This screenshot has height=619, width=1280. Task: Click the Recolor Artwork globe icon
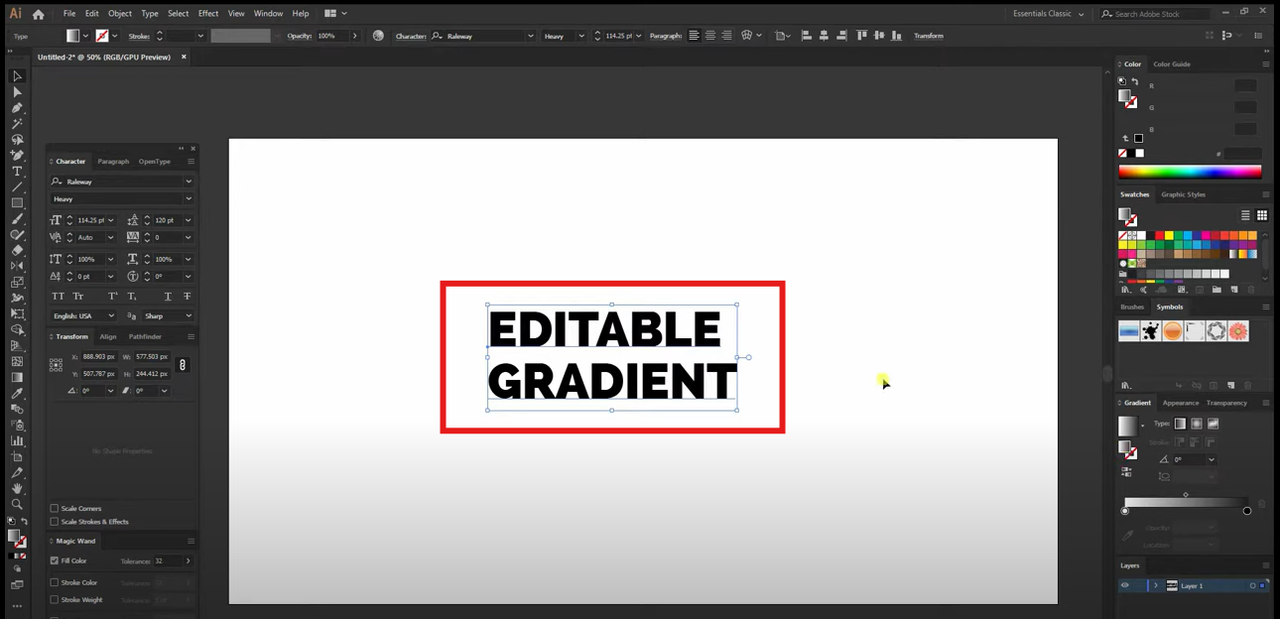[x=378, y=36]
